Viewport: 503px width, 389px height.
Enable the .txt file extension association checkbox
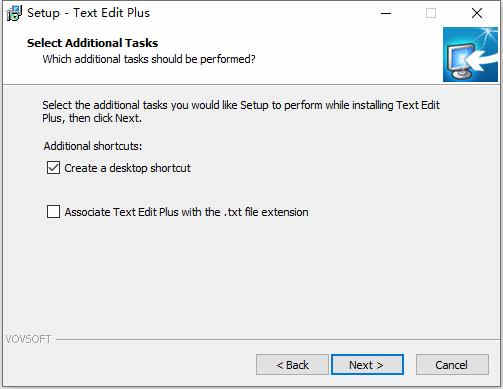pyautogui.click(x=53, y=212)
